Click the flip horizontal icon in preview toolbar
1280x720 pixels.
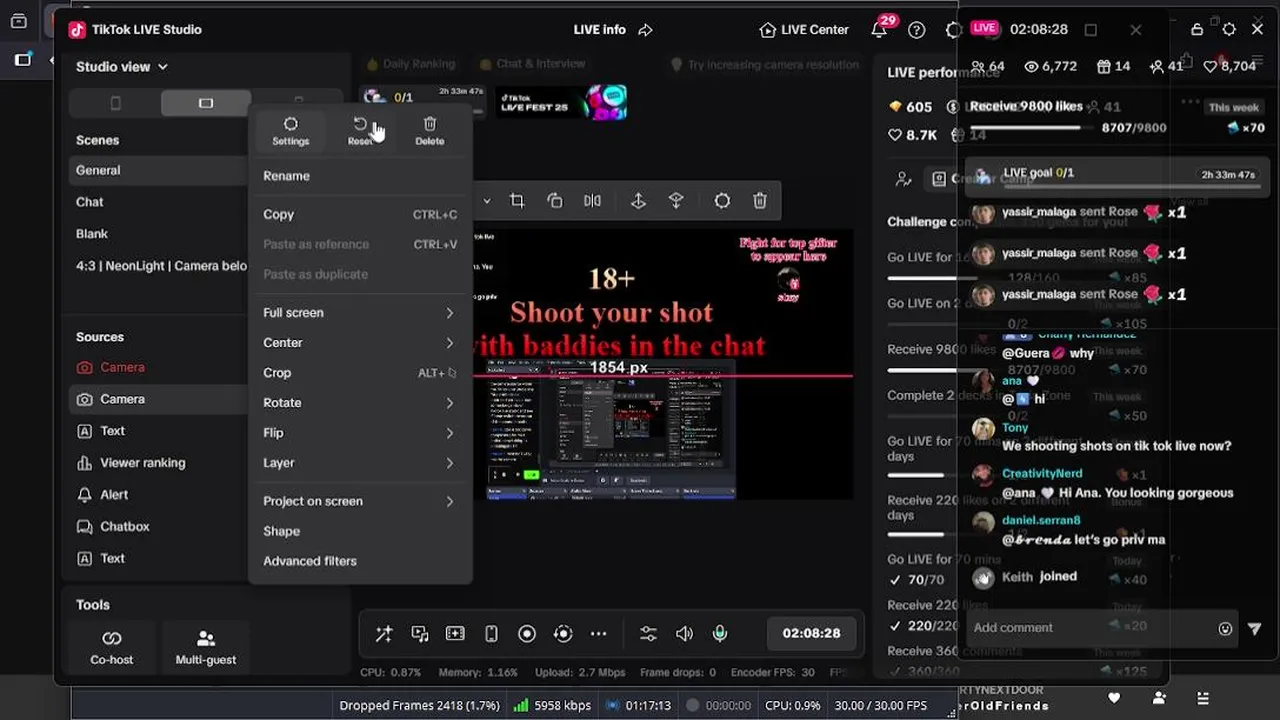[x=592, y=201]
